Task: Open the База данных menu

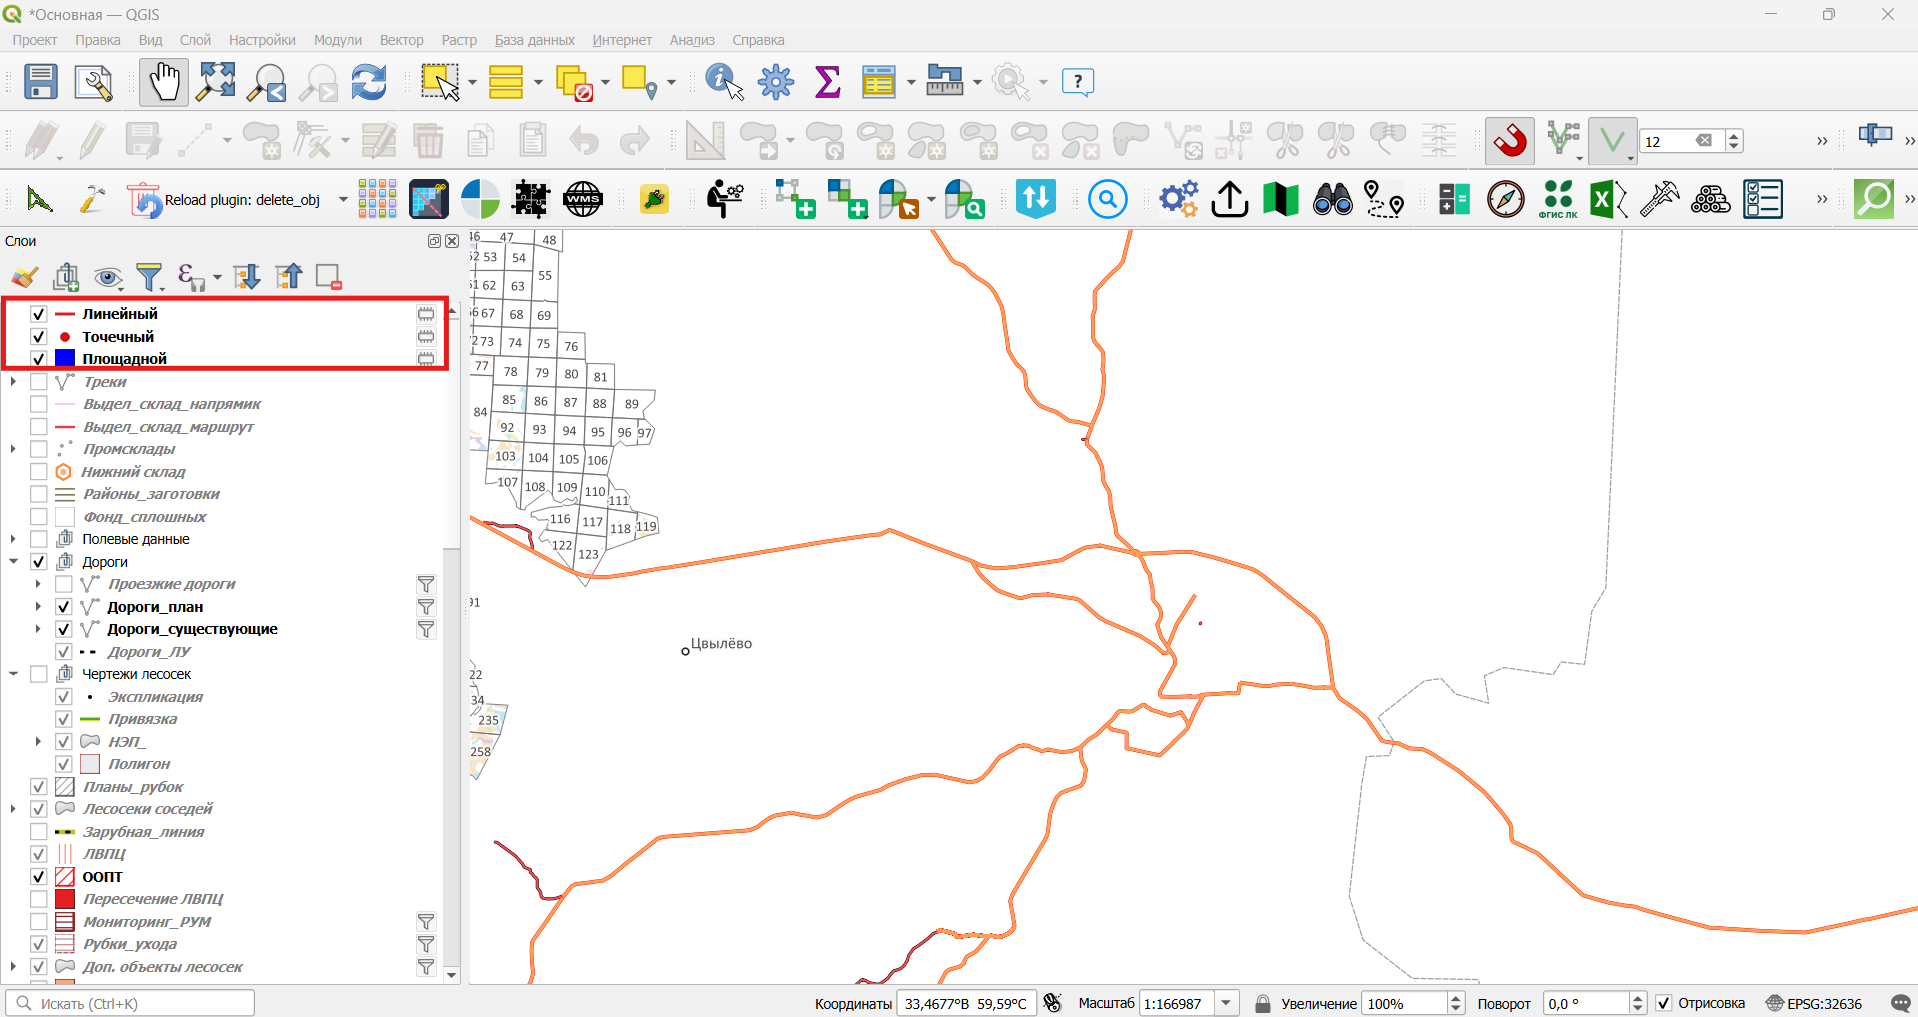Action: pos(535,40)
